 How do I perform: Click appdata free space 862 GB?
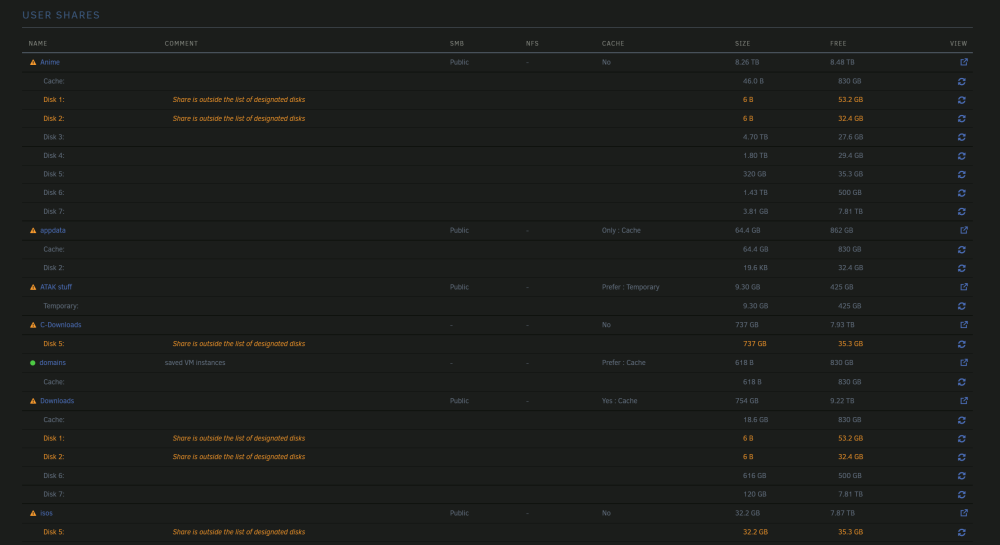842,230
